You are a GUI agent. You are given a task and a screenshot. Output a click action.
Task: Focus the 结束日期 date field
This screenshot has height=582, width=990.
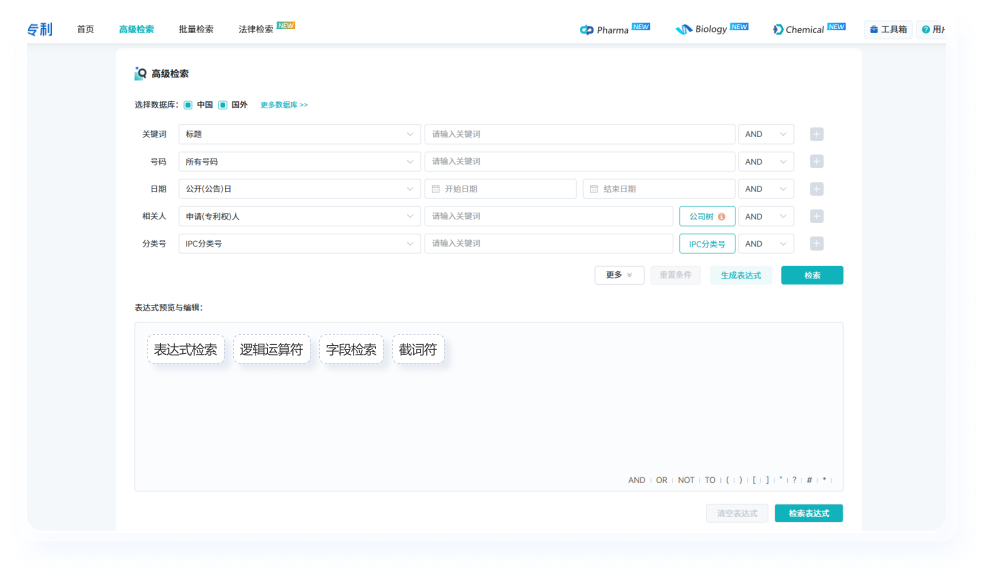point(659,189)
